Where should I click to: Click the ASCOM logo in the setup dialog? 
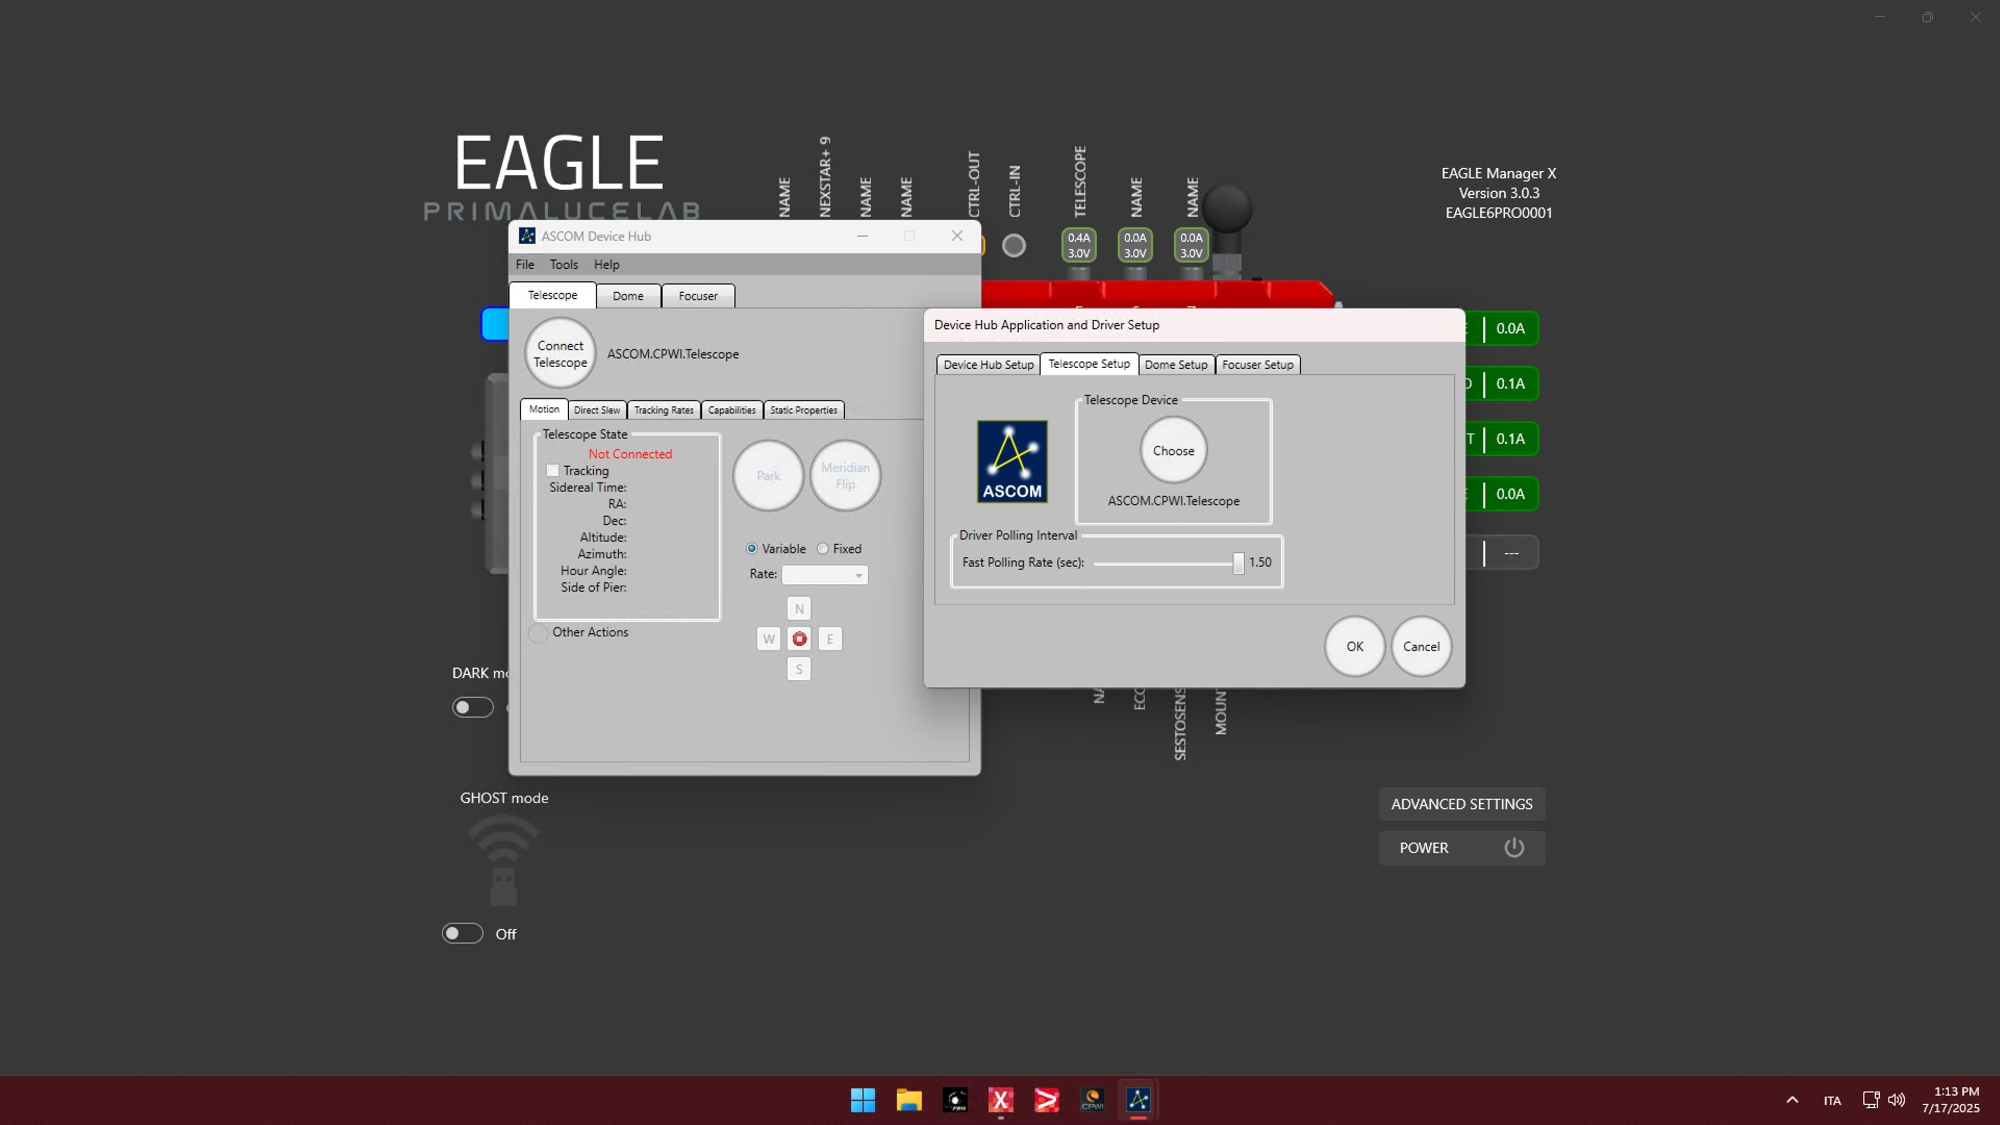[1012, 461]
